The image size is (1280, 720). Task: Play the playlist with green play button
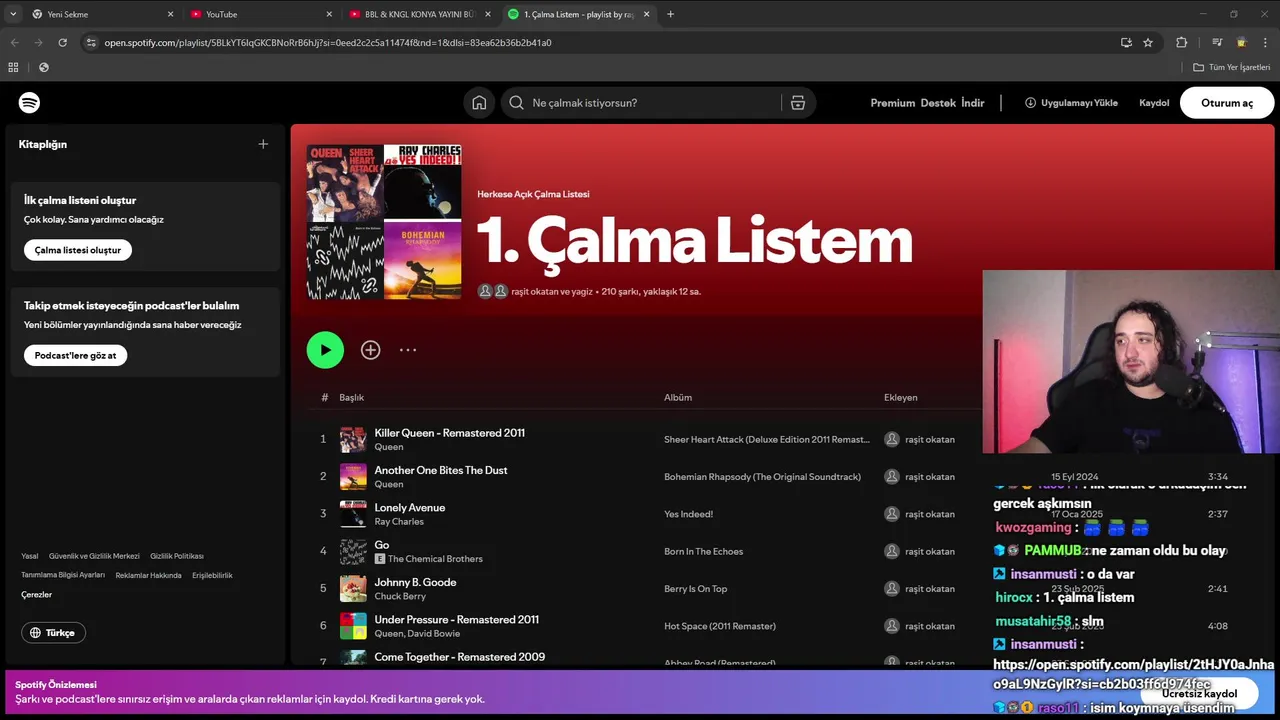pyautogui.click(x=325, y=350)
